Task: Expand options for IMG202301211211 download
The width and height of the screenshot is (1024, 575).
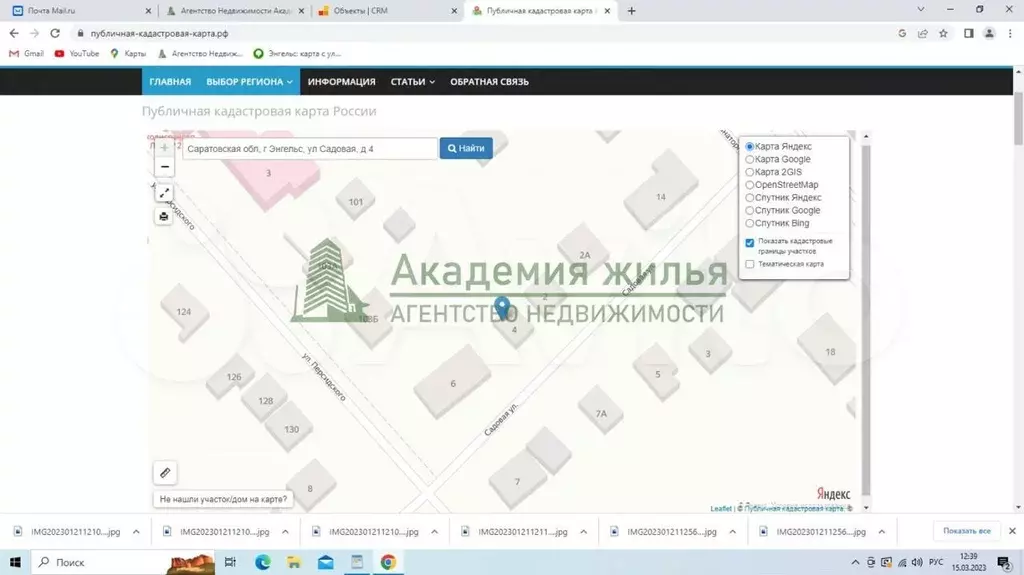Action: (583, 532)
